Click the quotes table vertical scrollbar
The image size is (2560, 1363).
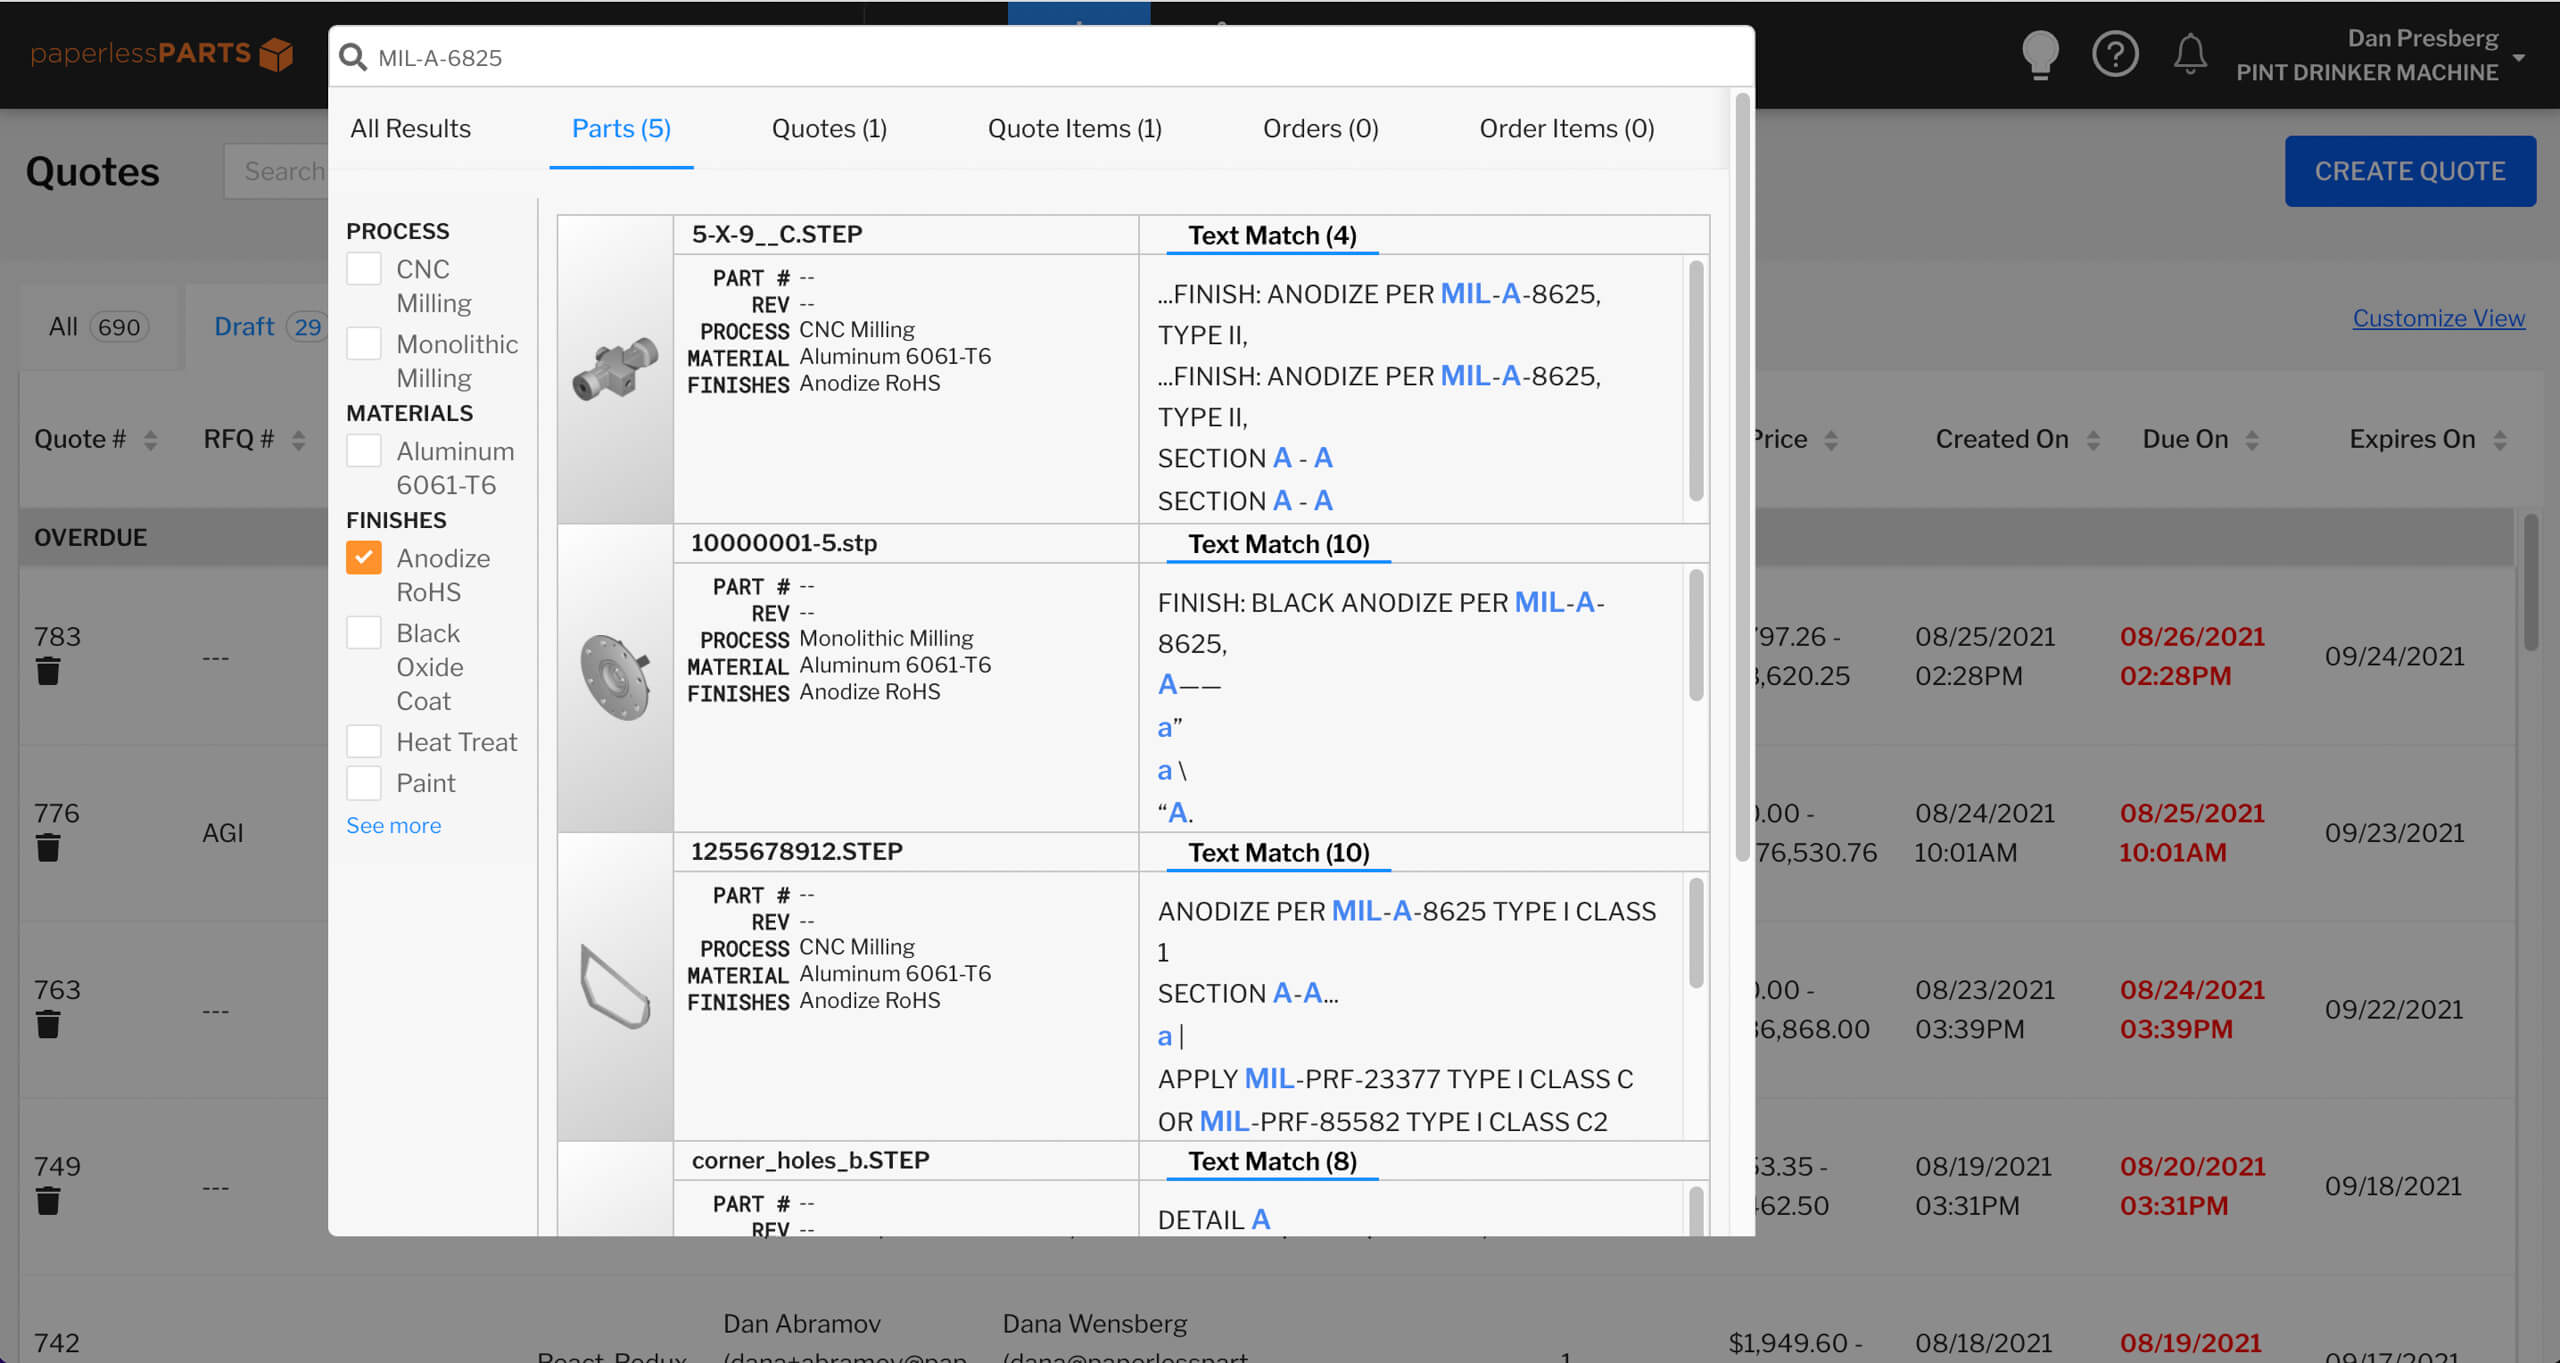(x=2531, y=582)
